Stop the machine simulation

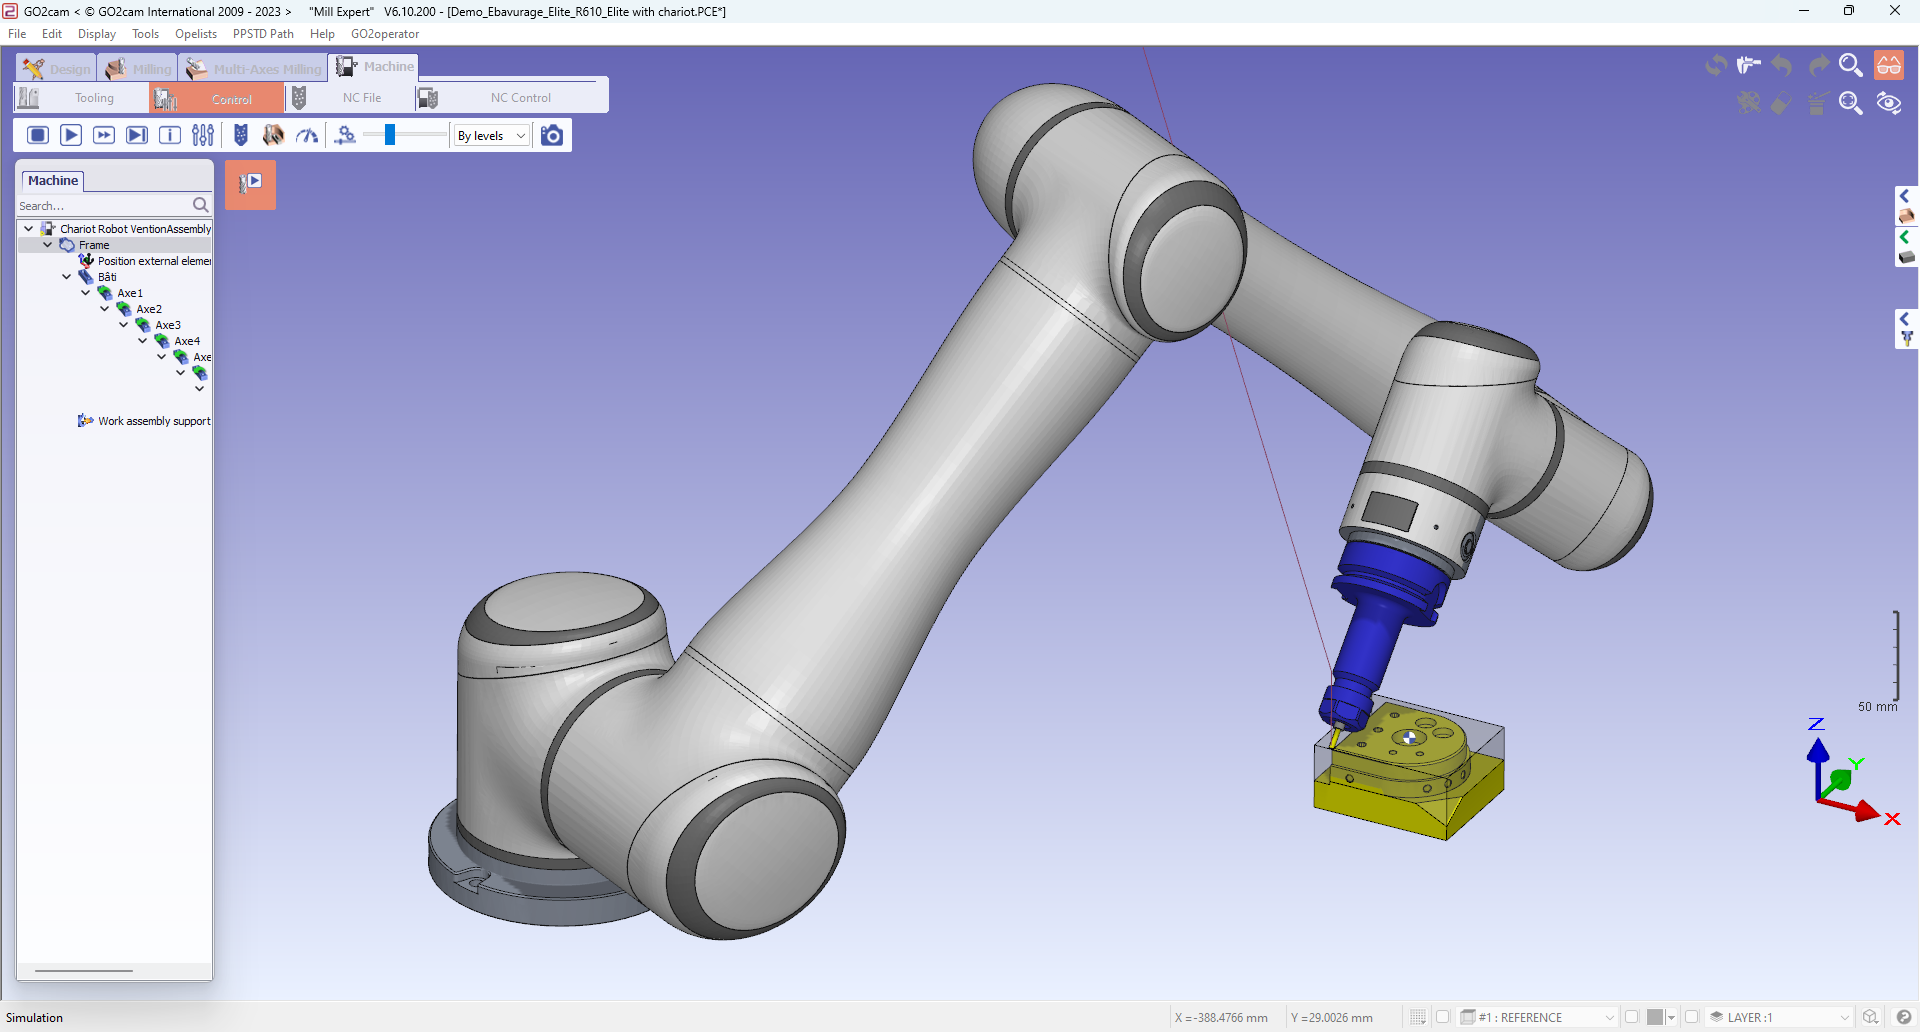coord(38,135)
